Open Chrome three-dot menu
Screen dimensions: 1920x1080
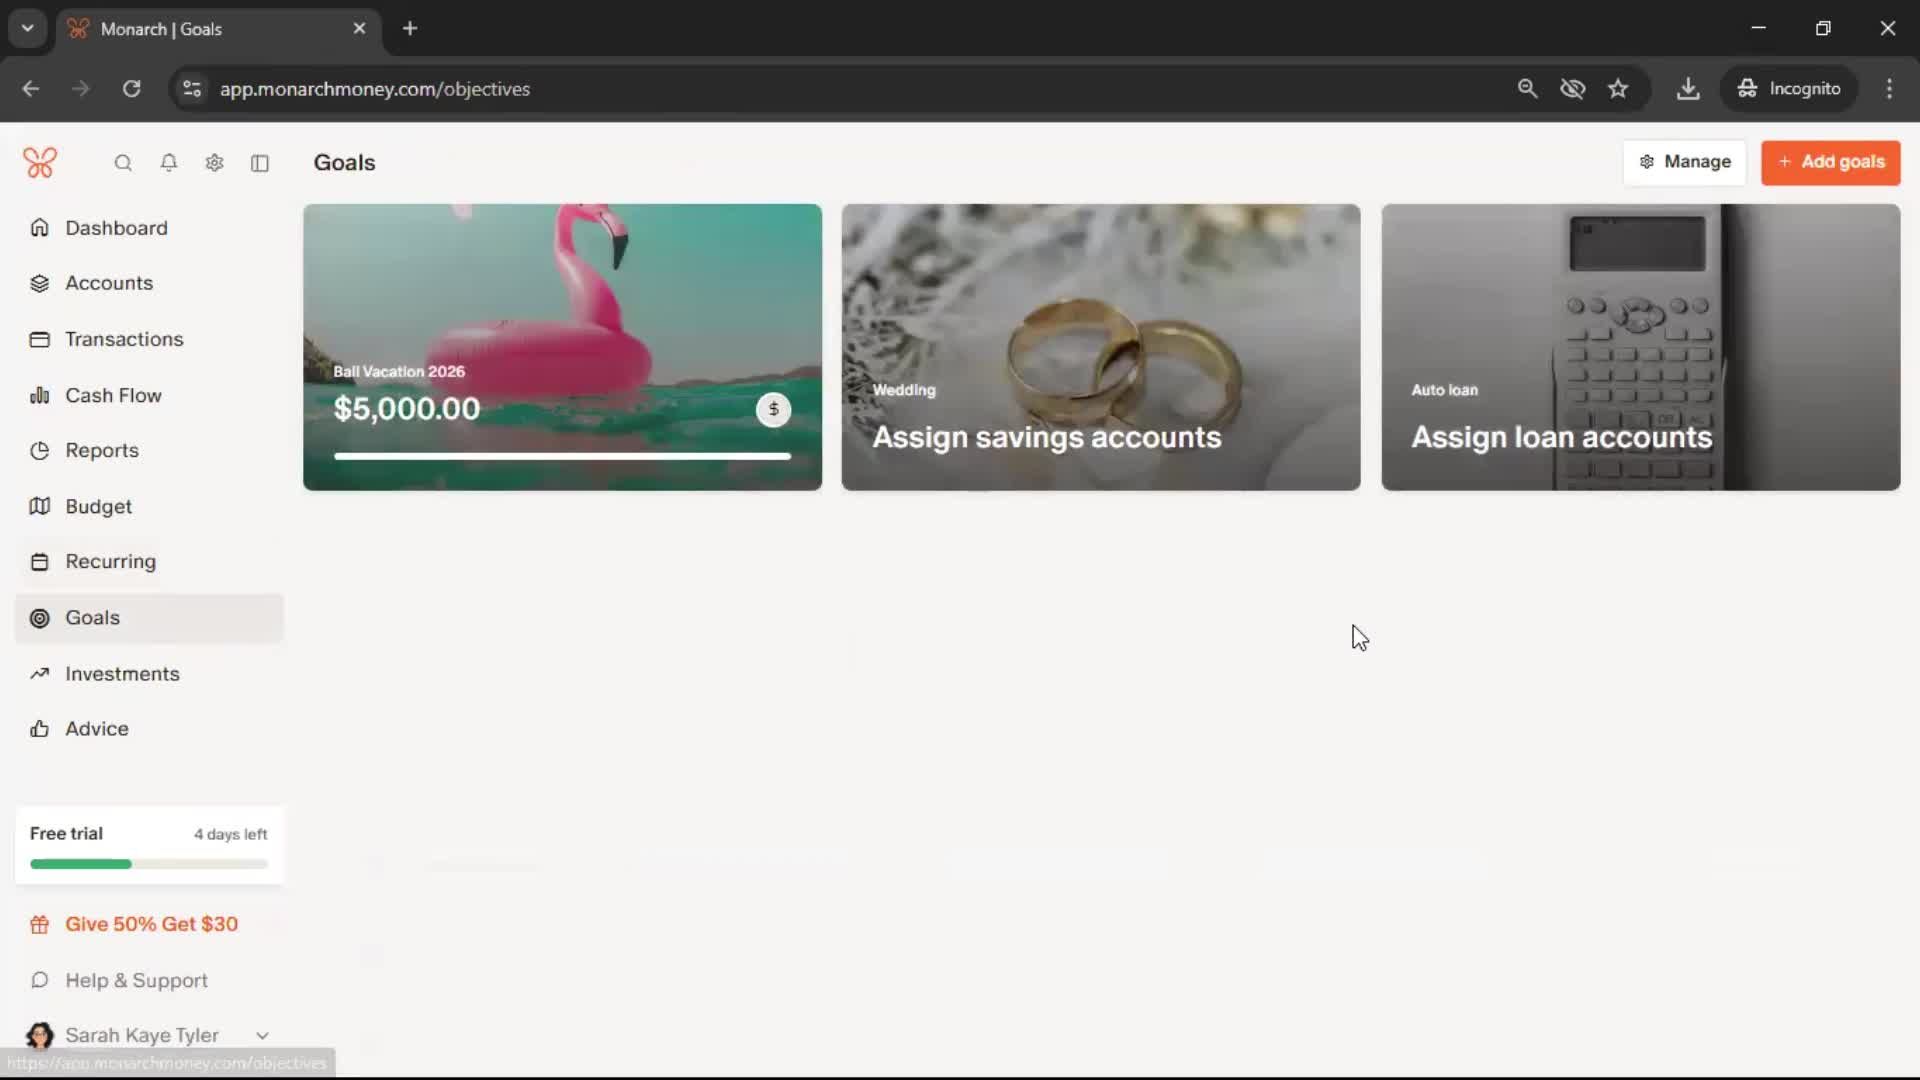coord(1889,89)
